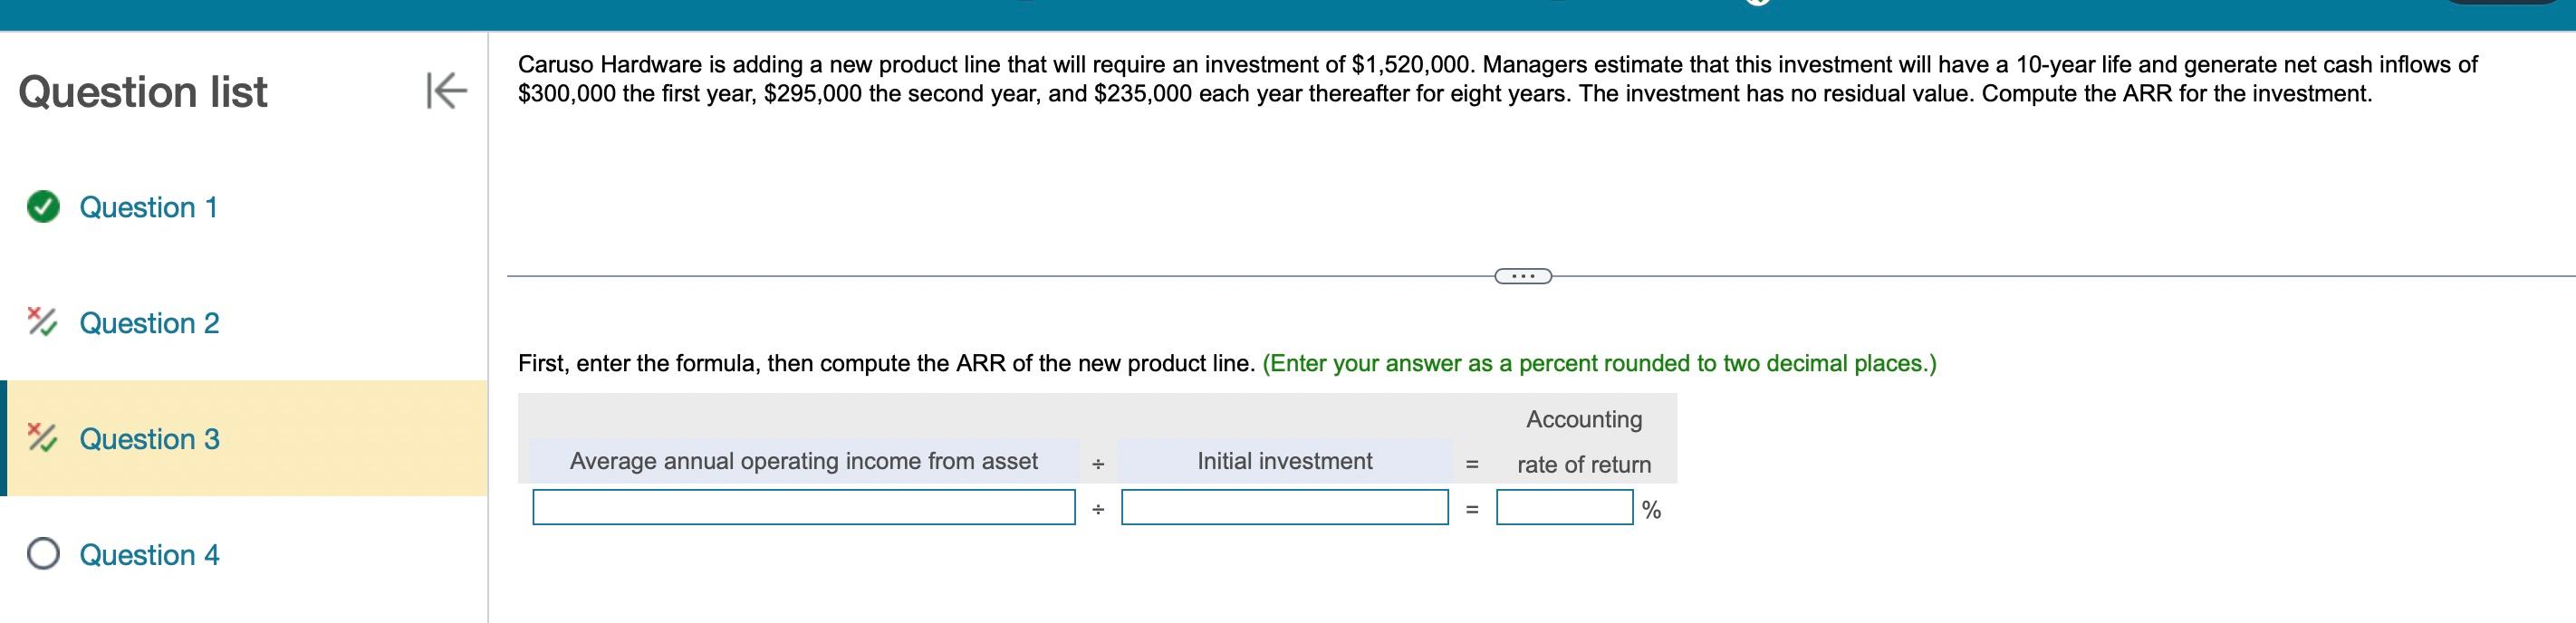Click the 'Average annual operating income from asset' label
The image size is (2576, 623).
[x=803, y=461]
